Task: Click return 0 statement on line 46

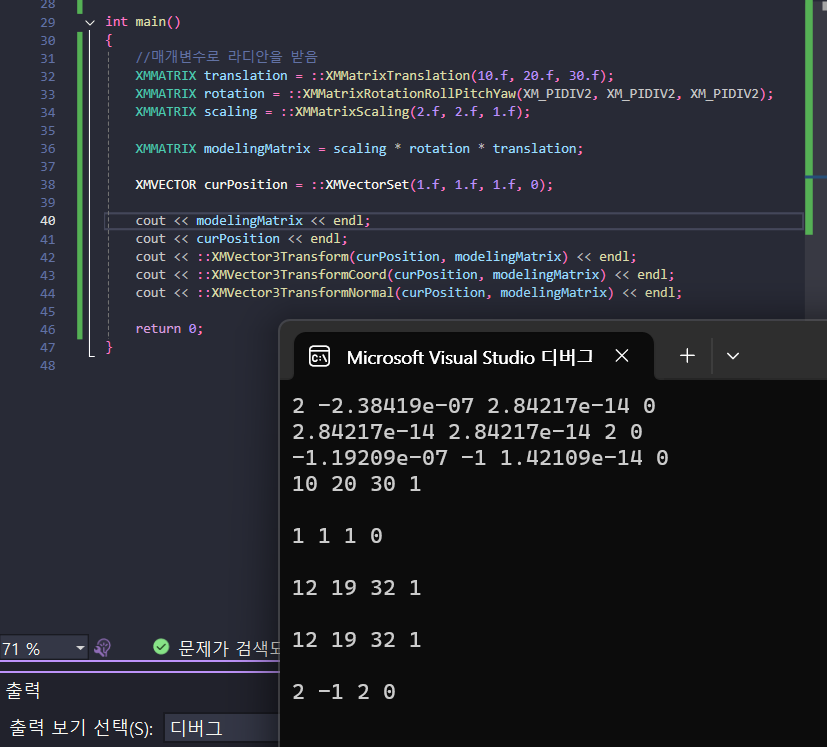Action: pos(169,329)
